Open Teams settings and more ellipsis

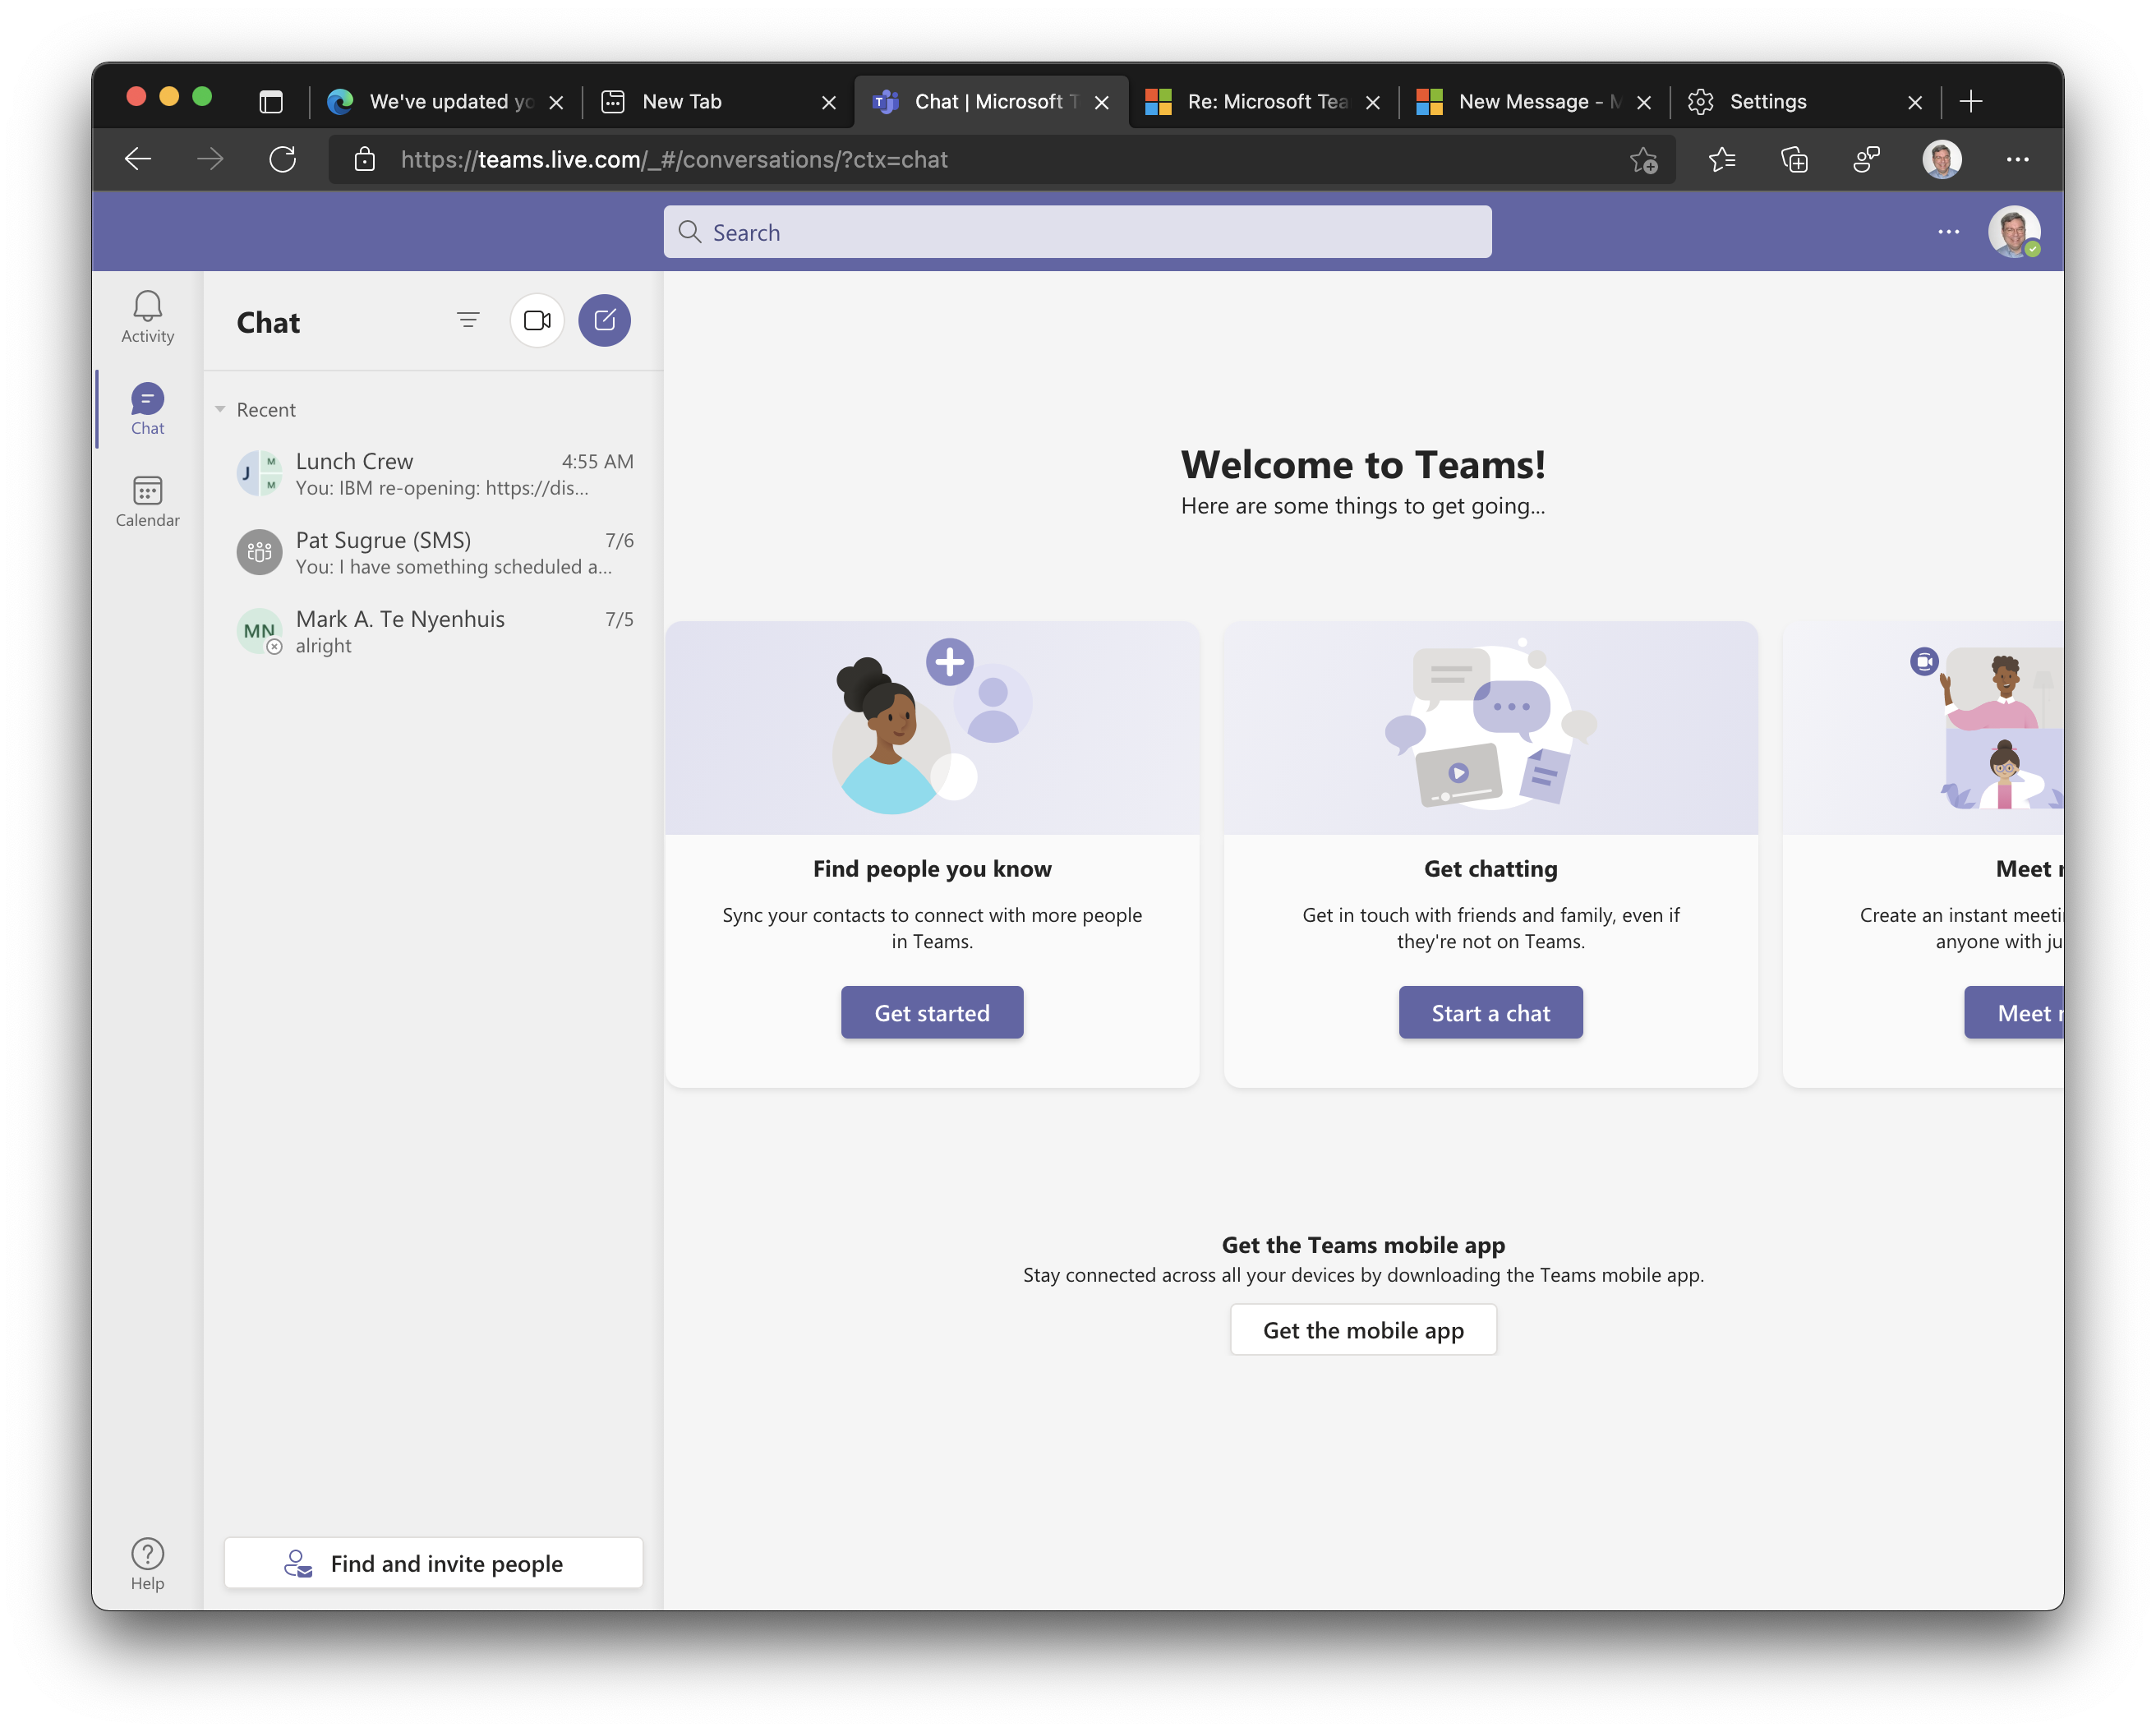(1948, 232)
